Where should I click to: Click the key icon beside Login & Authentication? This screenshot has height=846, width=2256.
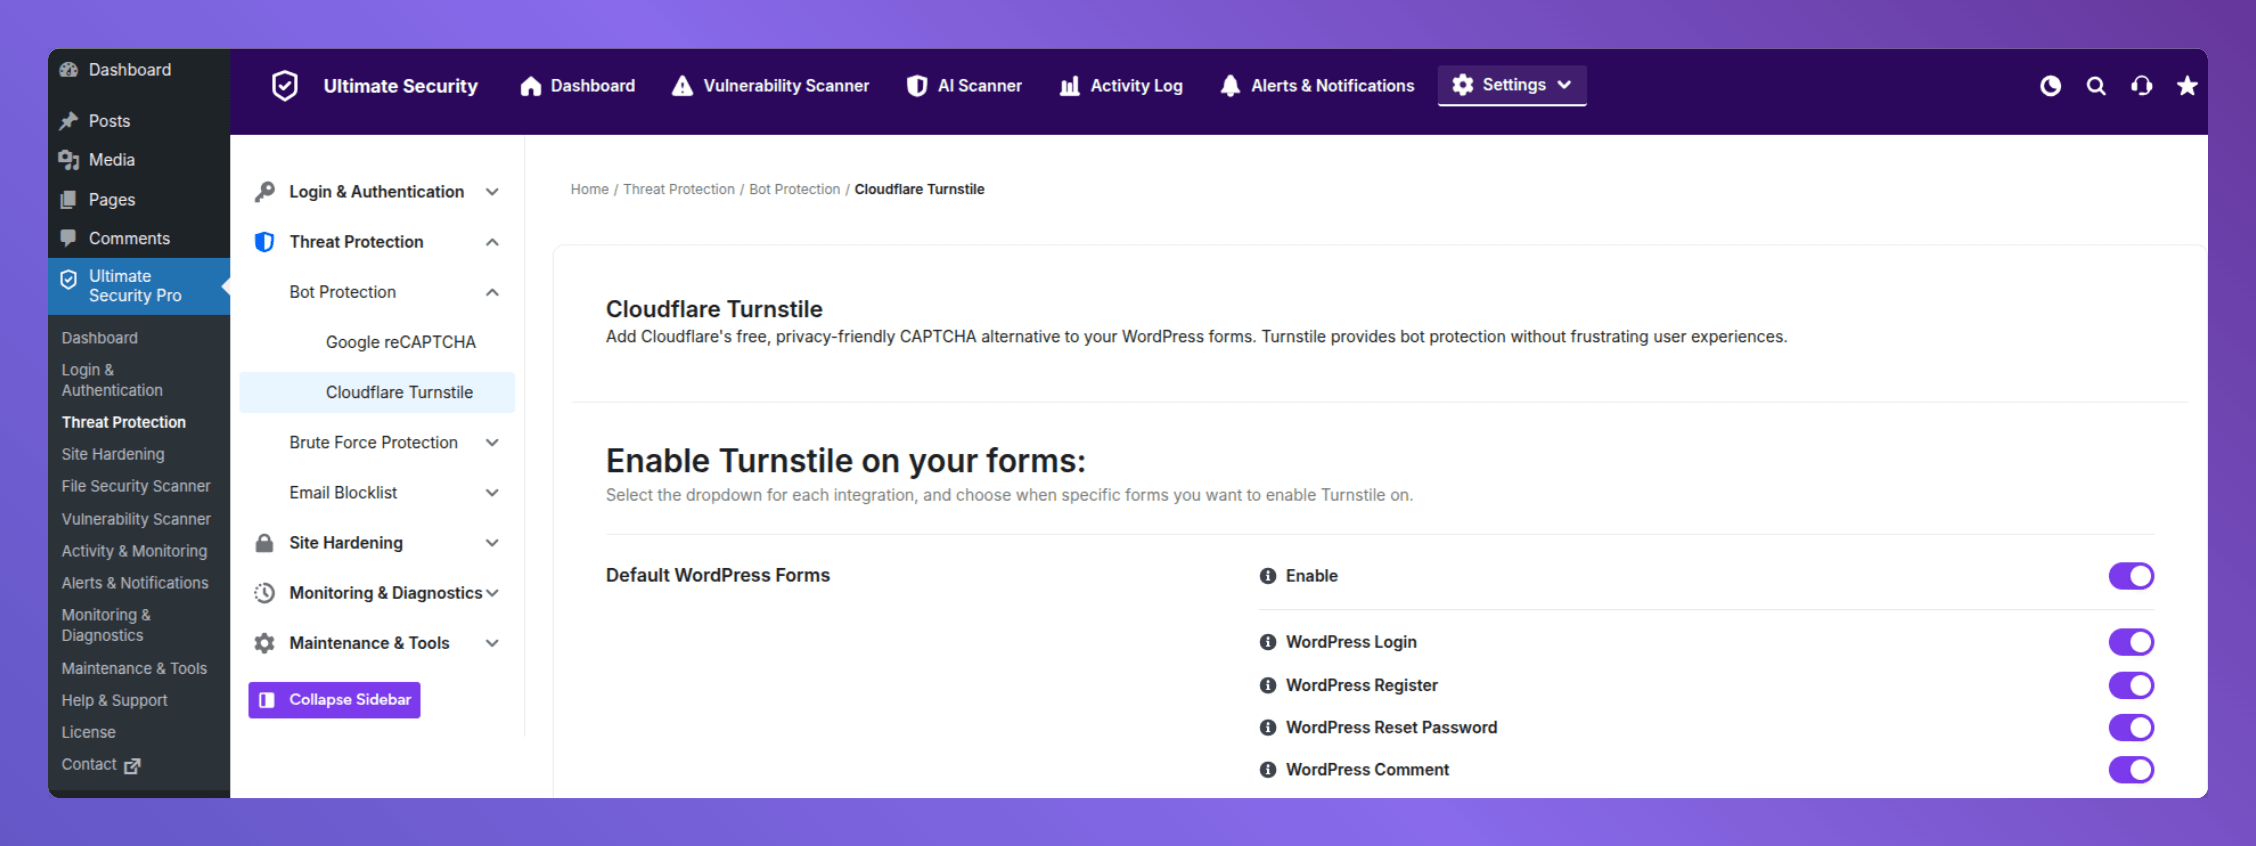(x=264, y=191)
